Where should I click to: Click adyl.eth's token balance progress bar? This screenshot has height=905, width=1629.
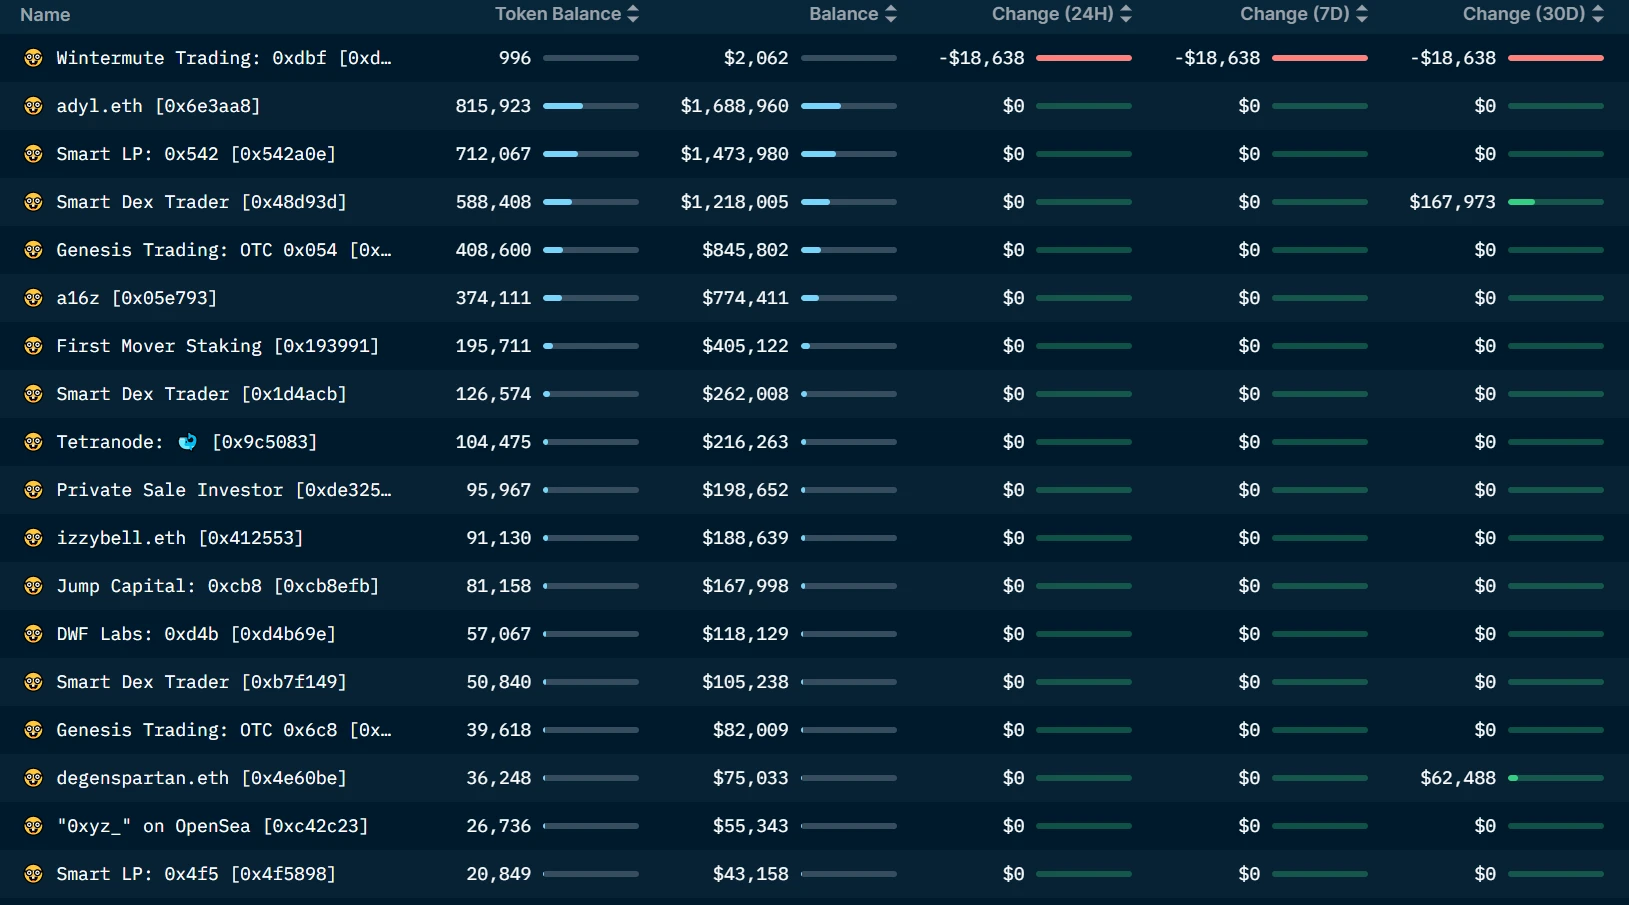[590, 106]
